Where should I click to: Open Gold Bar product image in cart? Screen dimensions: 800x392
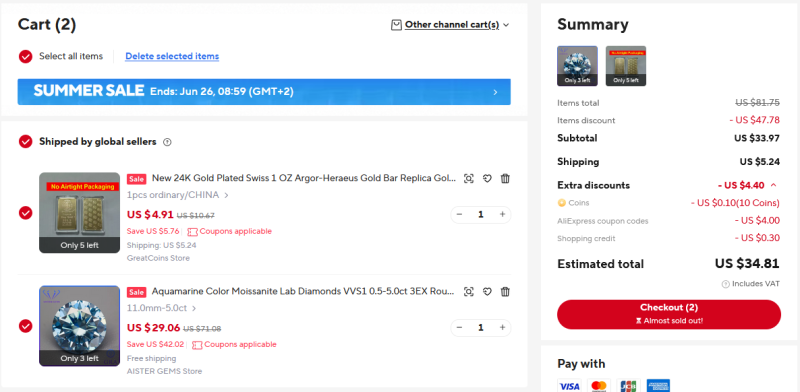(80, 212)
